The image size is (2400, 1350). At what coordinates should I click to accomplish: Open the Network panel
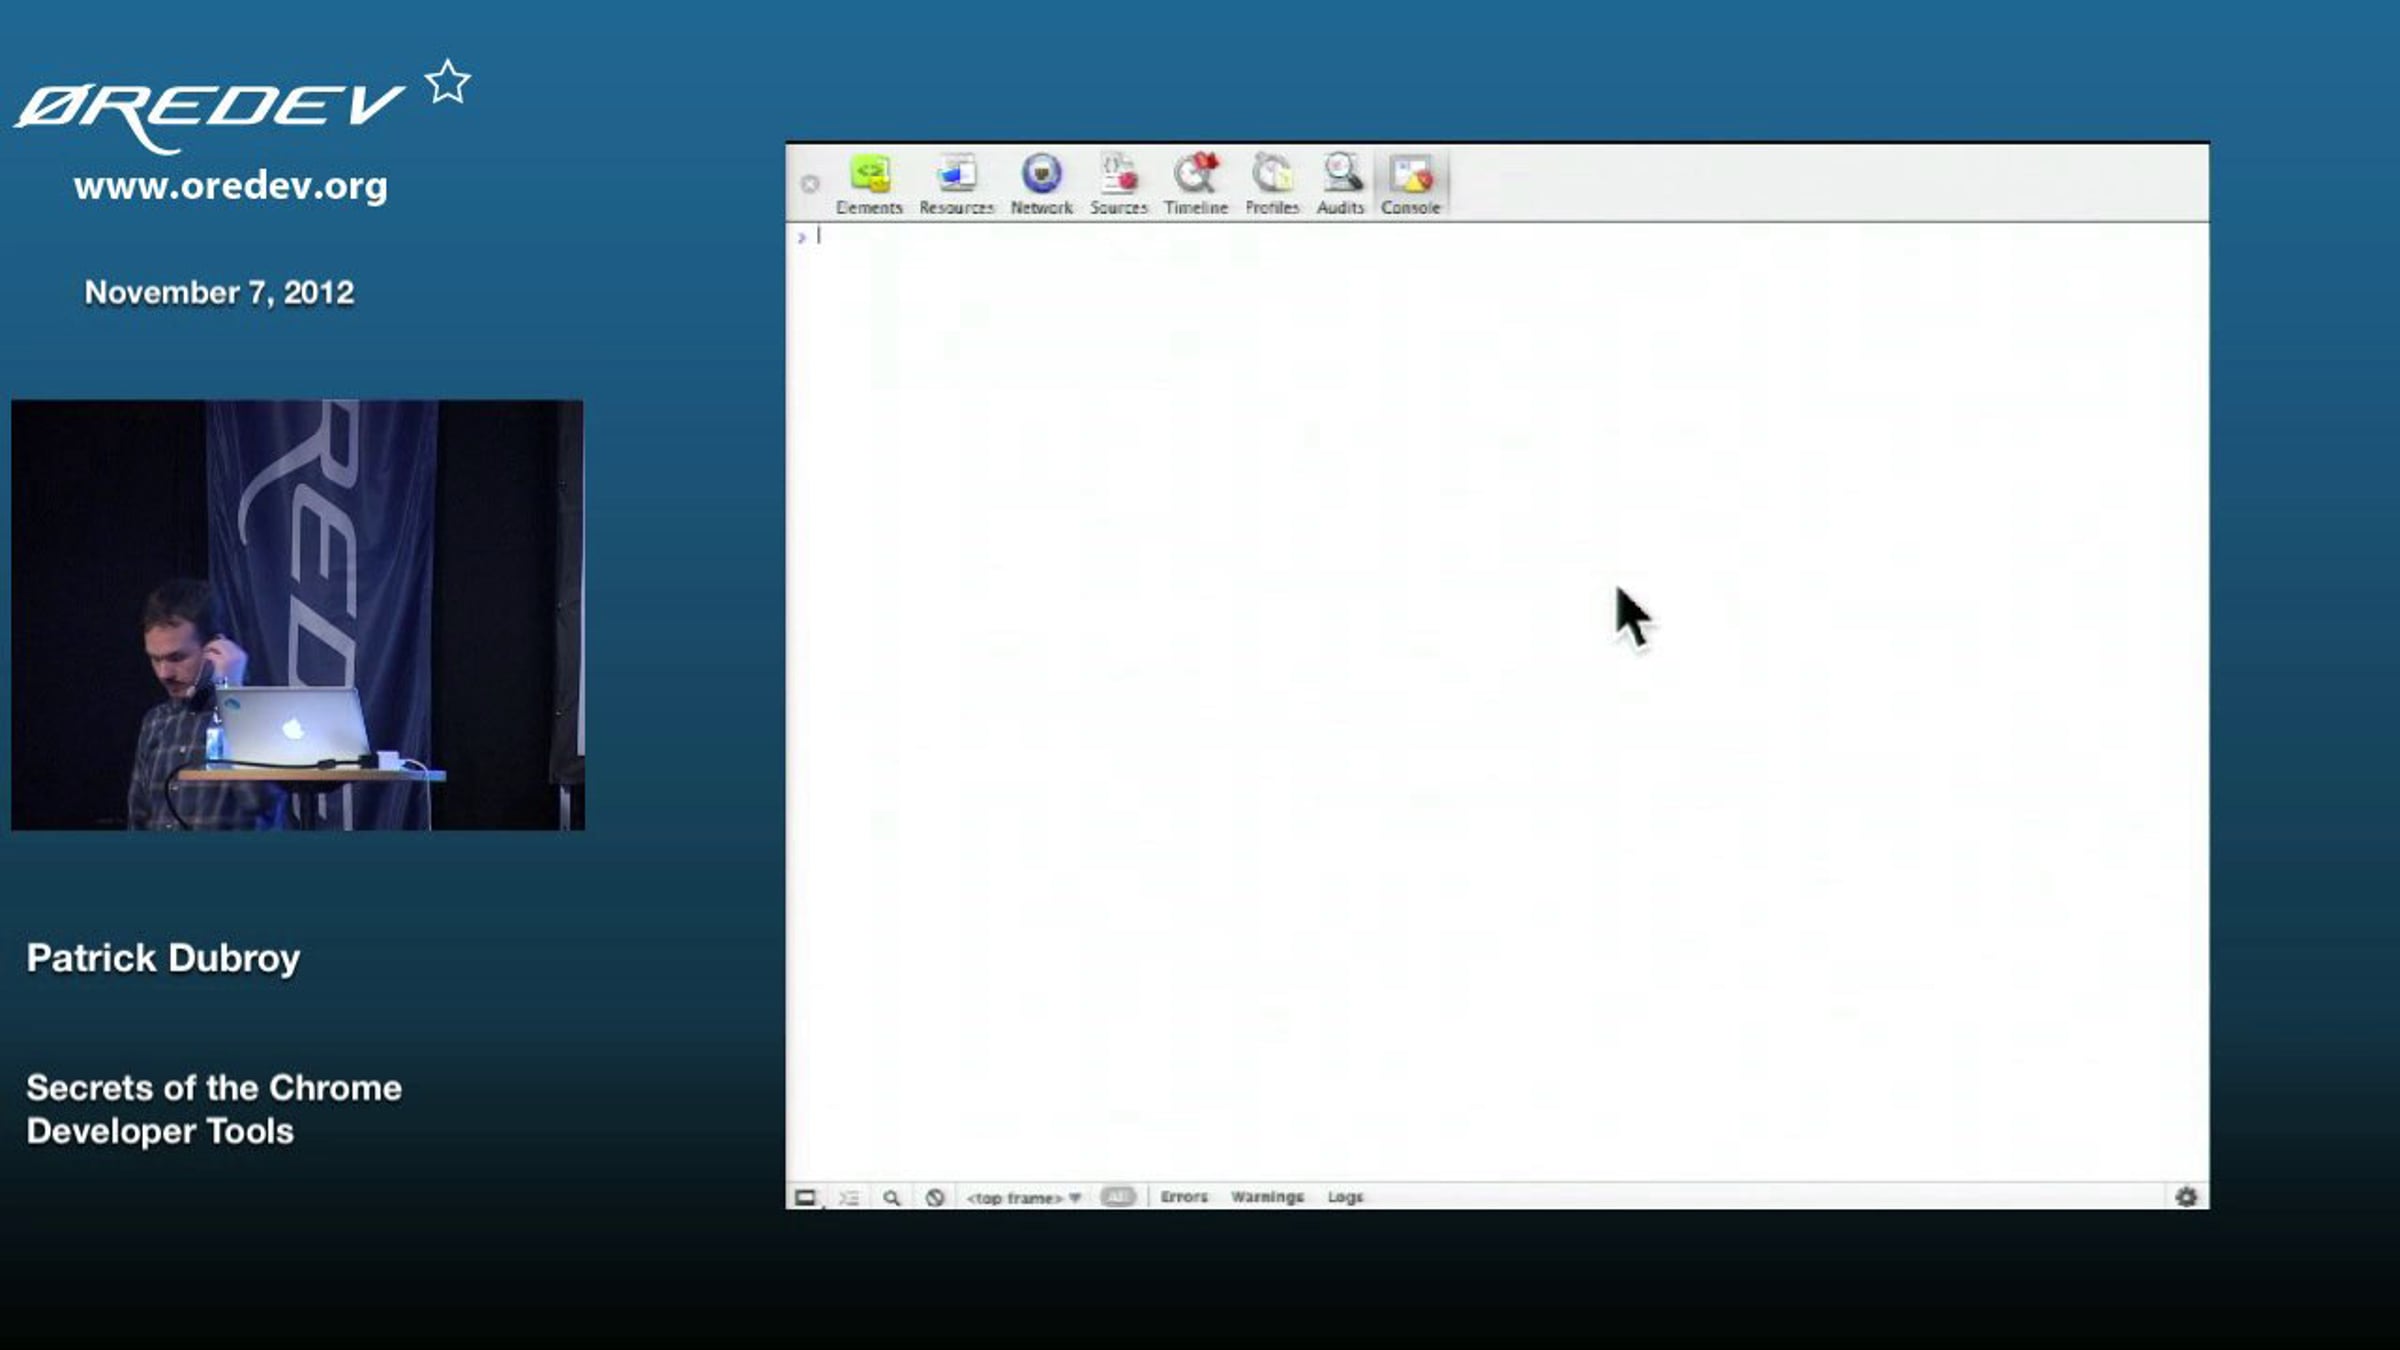[1041, 185]
